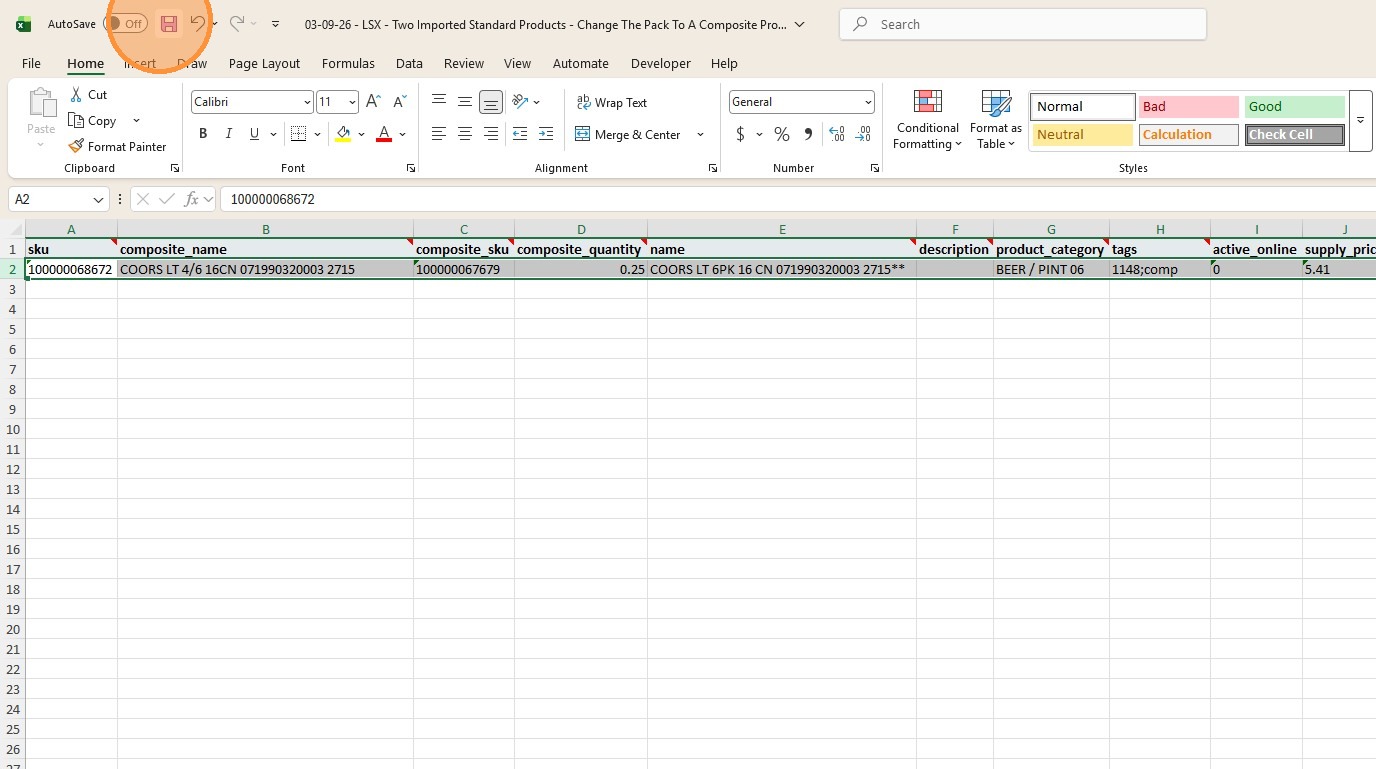Open the Conditional Formatting menu
This screenshot has width=1376, height=769.
(928, 119)
